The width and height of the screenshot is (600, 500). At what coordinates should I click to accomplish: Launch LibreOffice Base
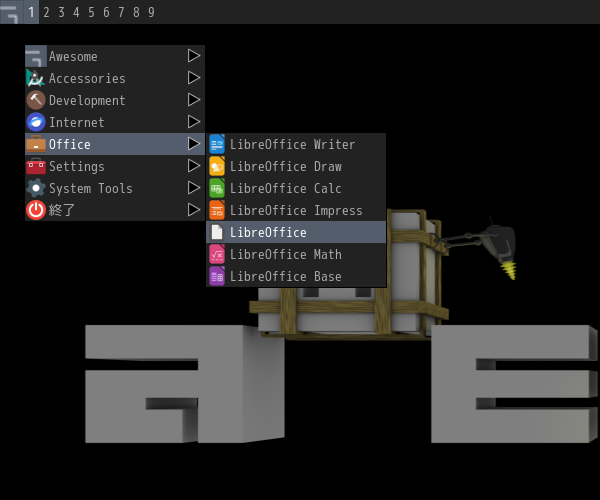point(296,276)
